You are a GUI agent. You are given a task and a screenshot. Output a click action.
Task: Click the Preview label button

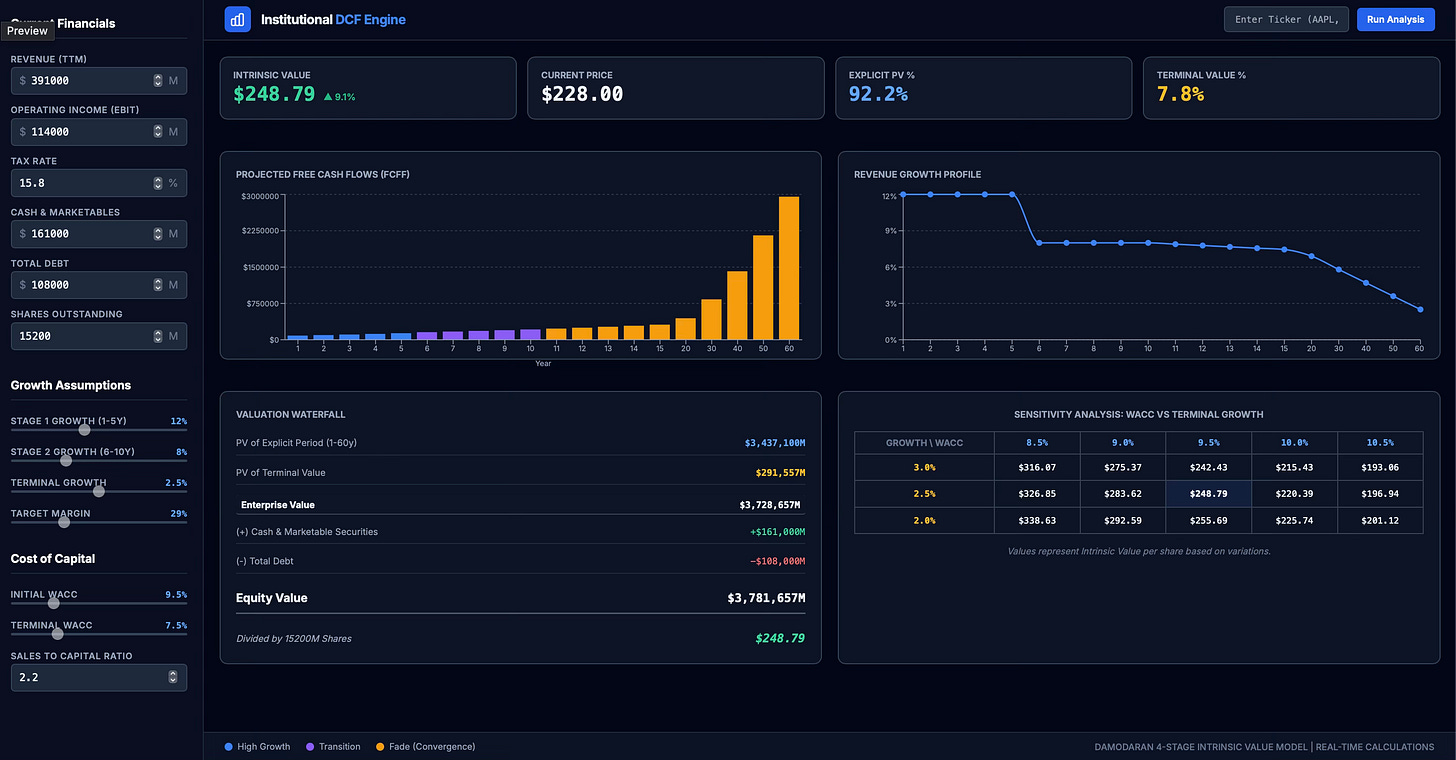click(27, 30)
